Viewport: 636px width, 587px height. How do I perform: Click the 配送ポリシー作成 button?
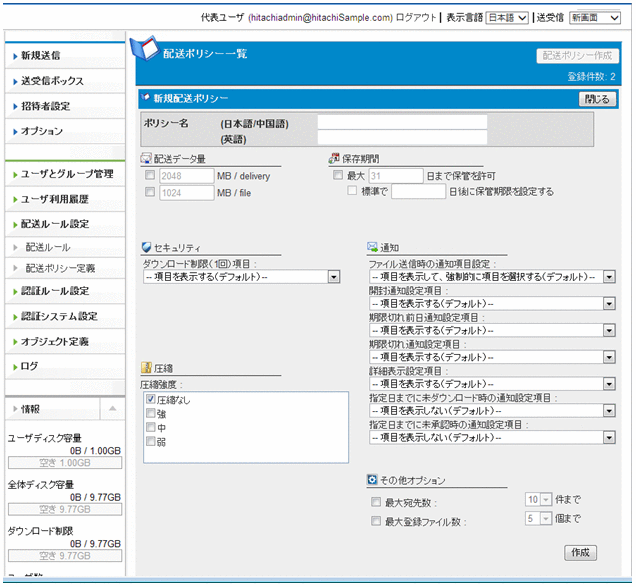pos(577,56)
